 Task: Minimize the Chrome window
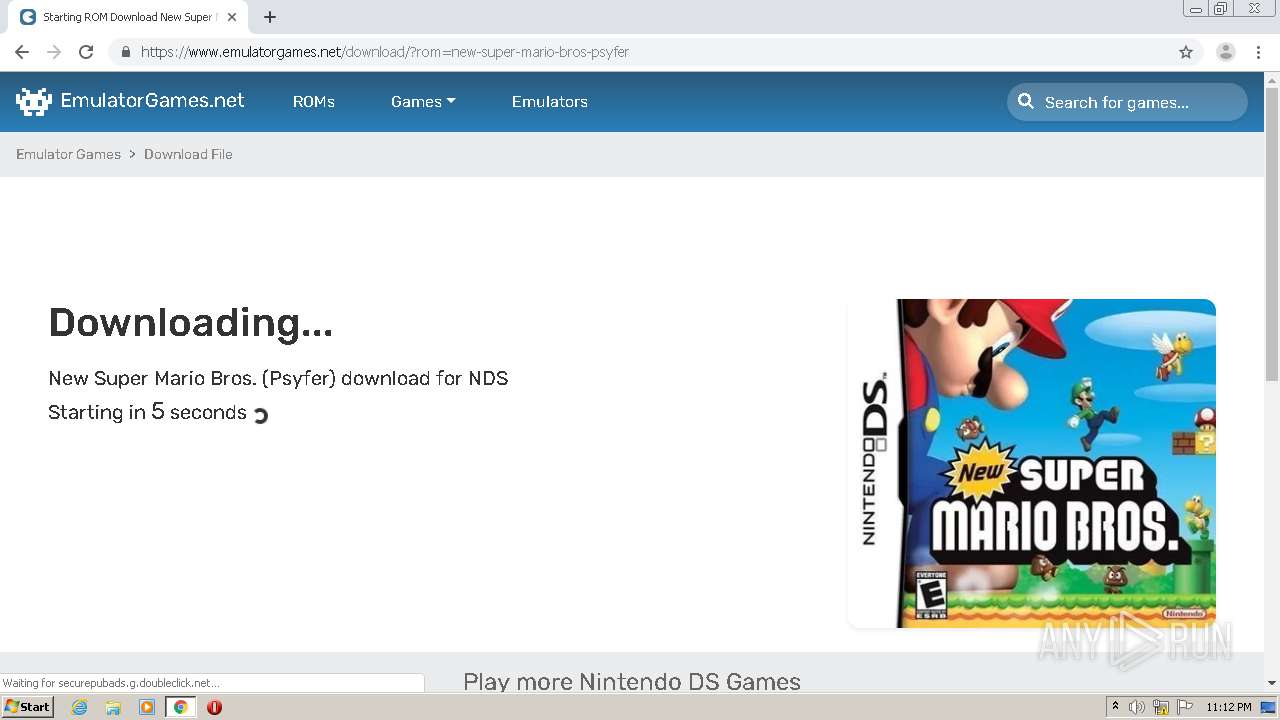pyautogui.click(x=1195, y=9)
